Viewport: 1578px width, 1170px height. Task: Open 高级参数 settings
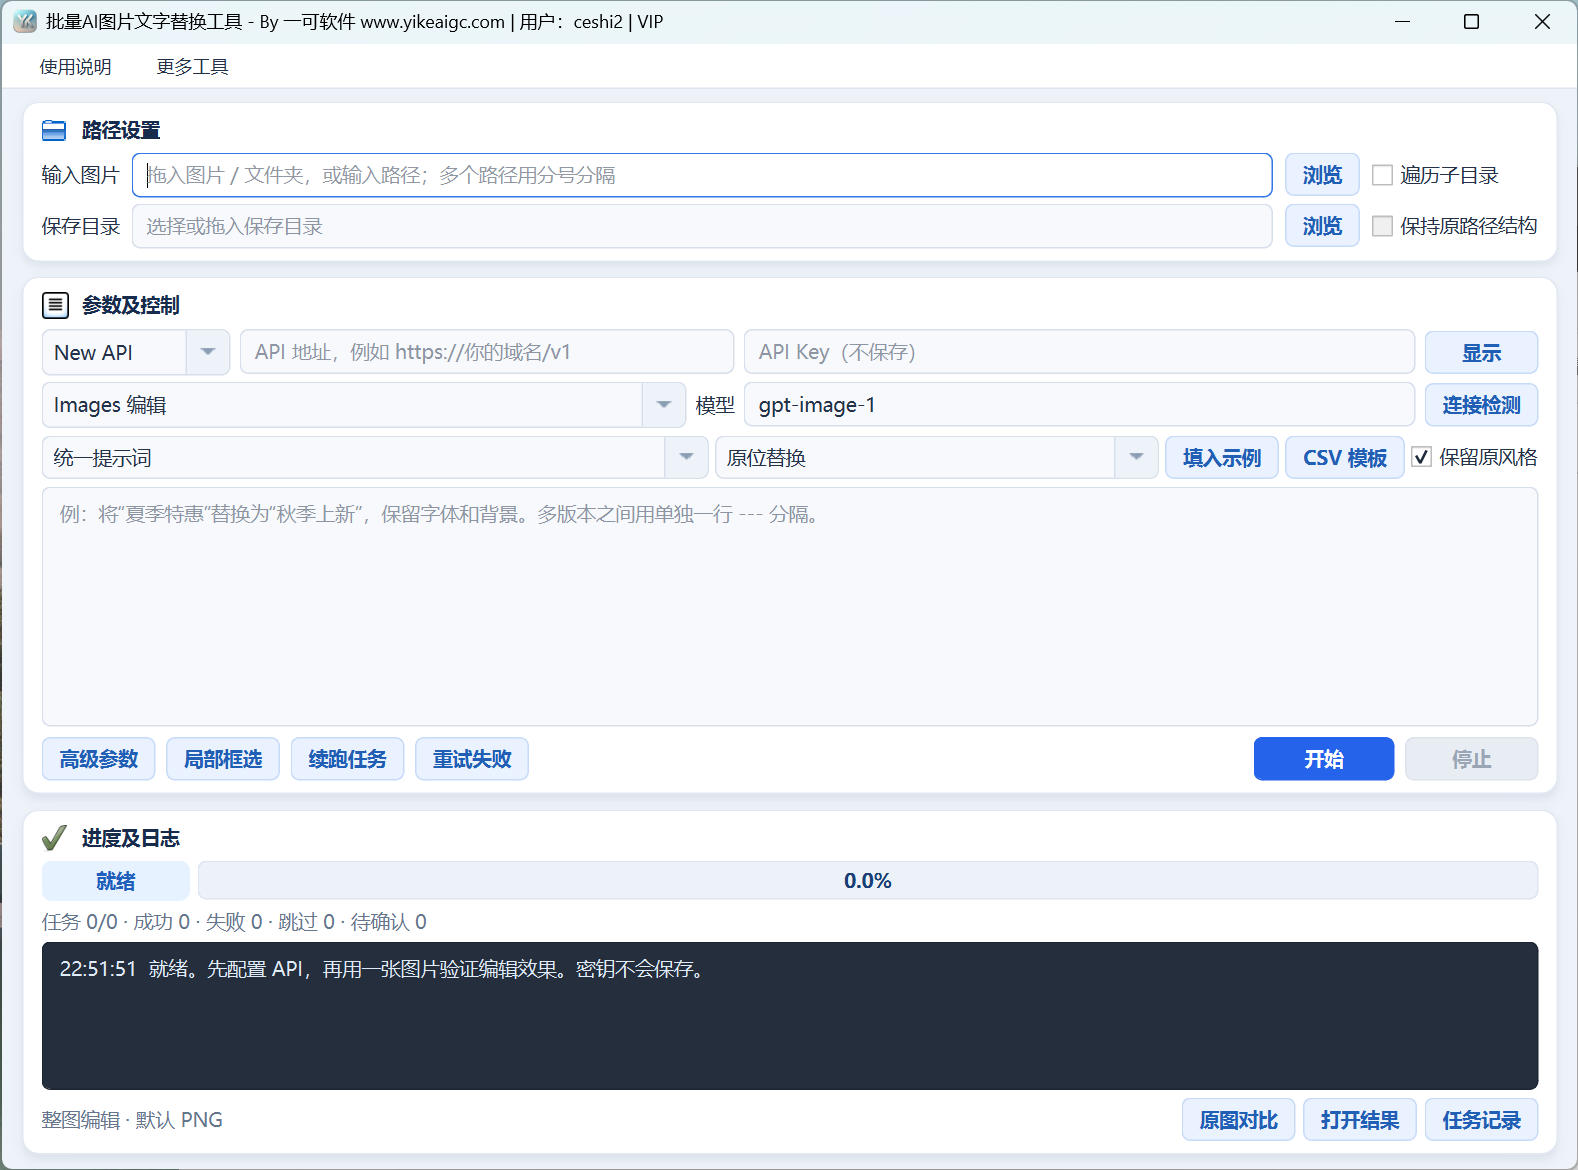[99, 759]
